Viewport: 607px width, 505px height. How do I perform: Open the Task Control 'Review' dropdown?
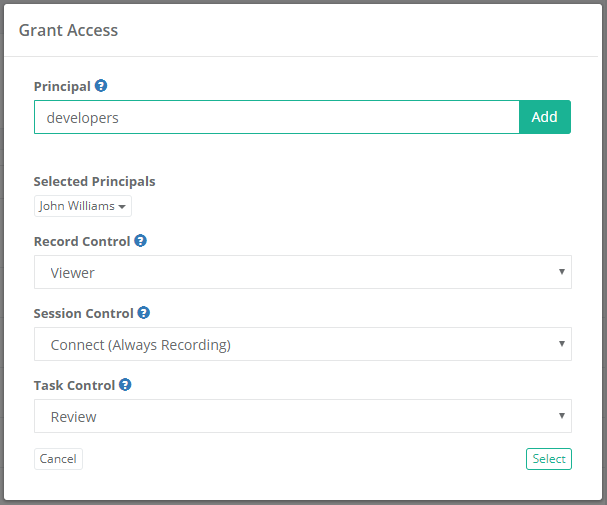pos(302,416)
